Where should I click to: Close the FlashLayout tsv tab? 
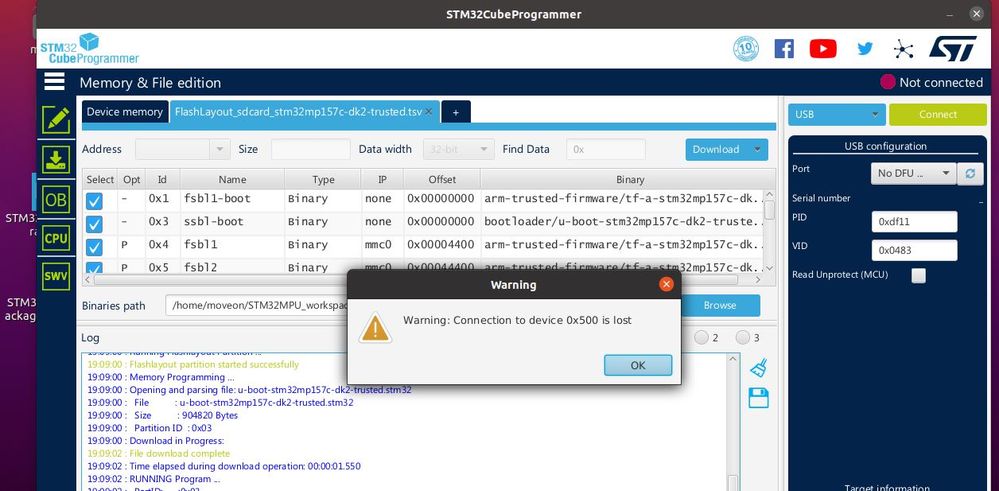pyautogui.click(x=429, y=111)
